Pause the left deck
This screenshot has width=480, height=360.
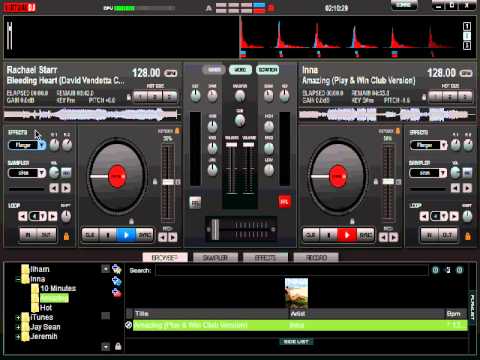(108, 235)
